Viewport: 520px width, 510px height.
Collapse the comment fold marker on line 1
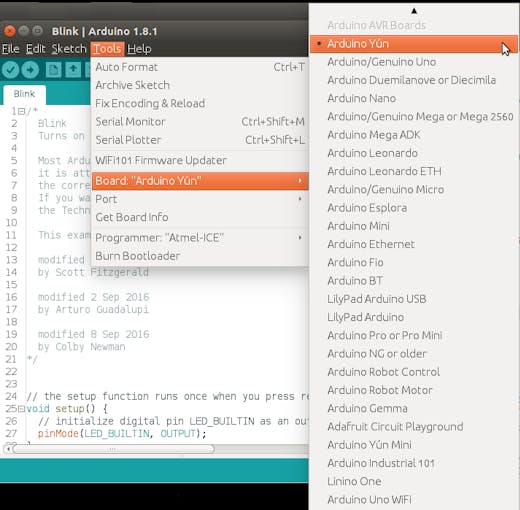pyautogui.click(x=21, y=111)
